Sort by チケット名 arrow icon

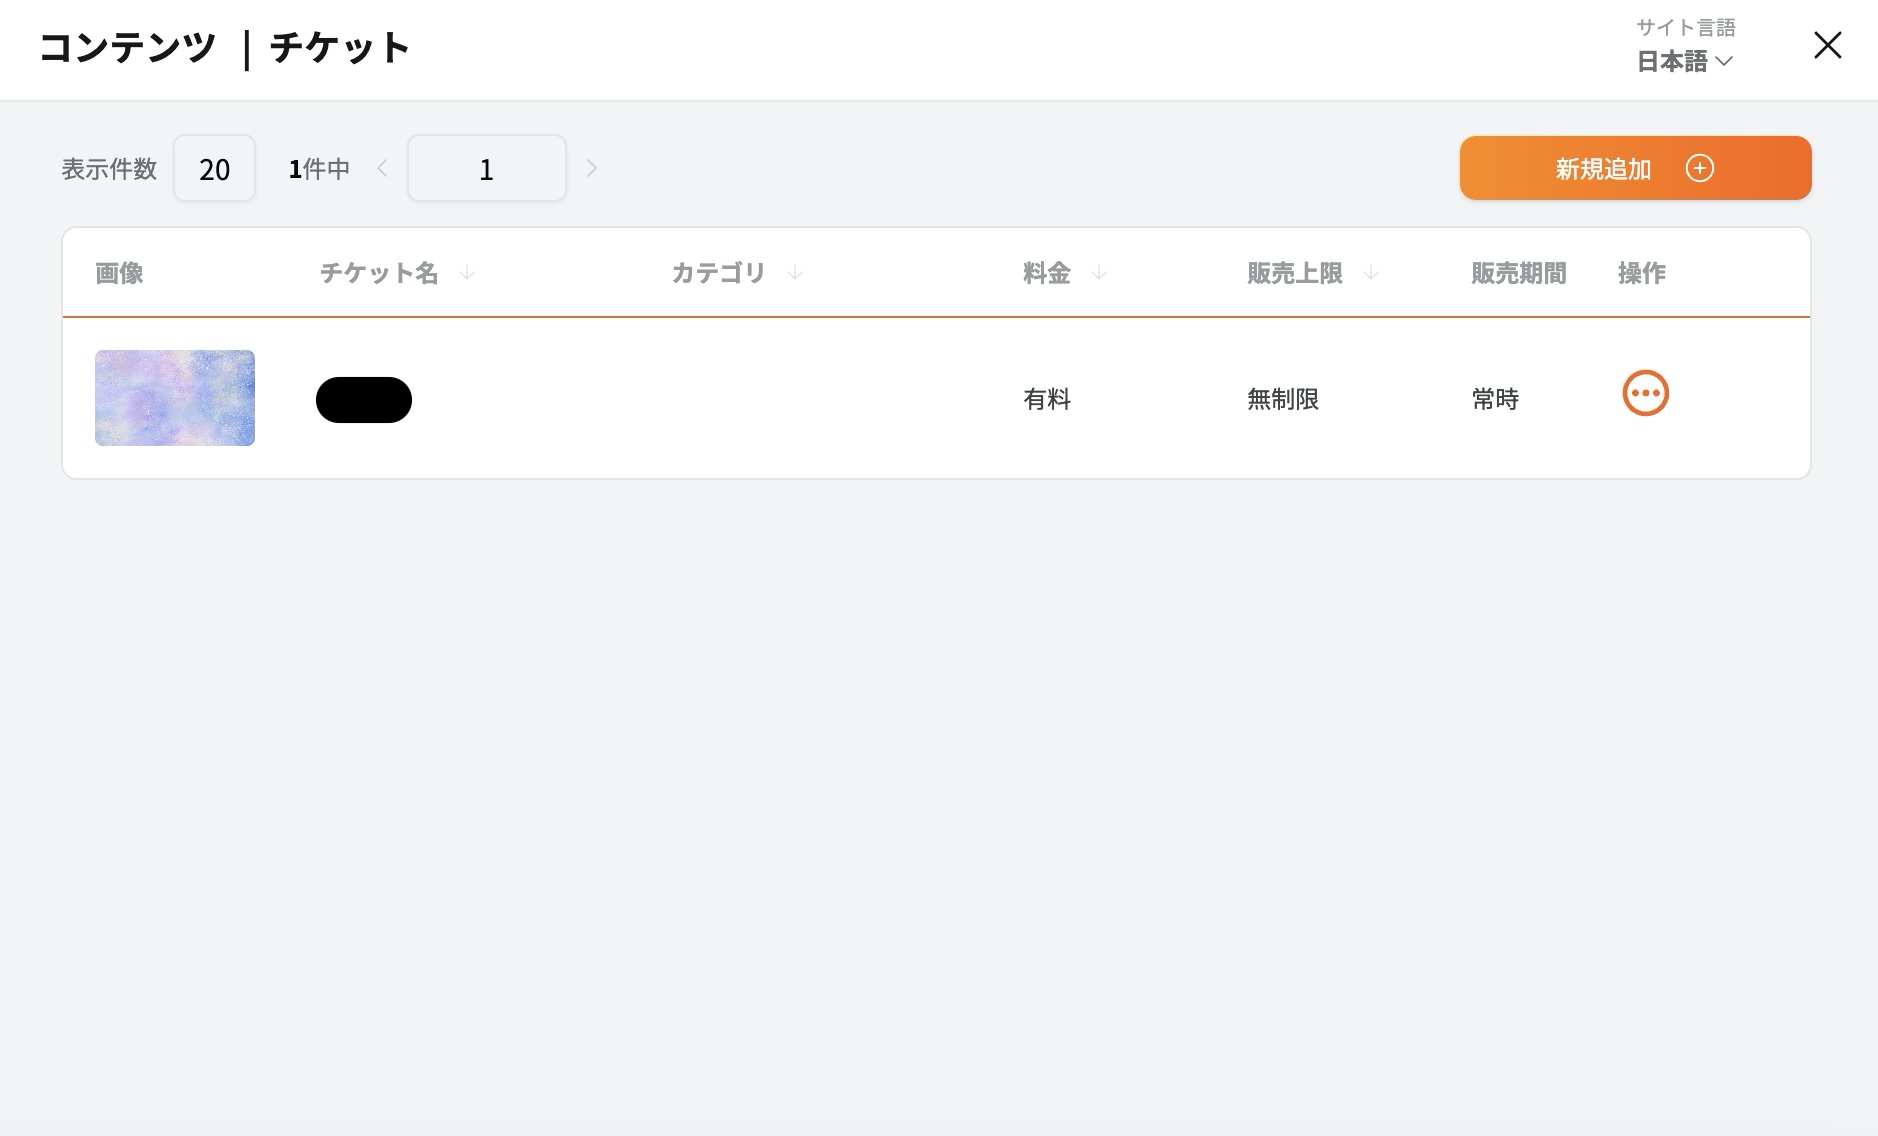(x=466, y=273)
